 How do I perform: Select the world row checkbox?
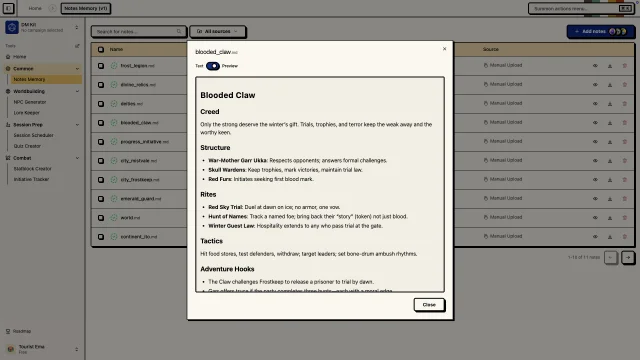(101, 218)
